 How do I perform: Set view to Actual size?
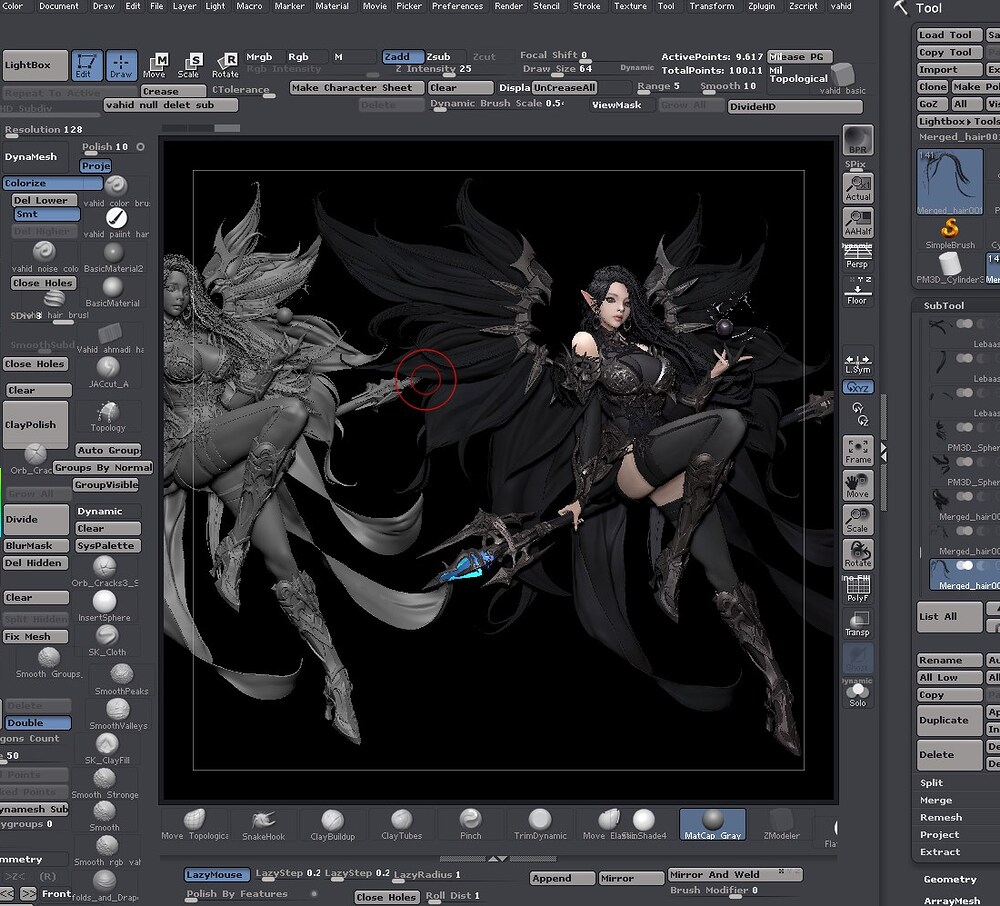point(858,188)
